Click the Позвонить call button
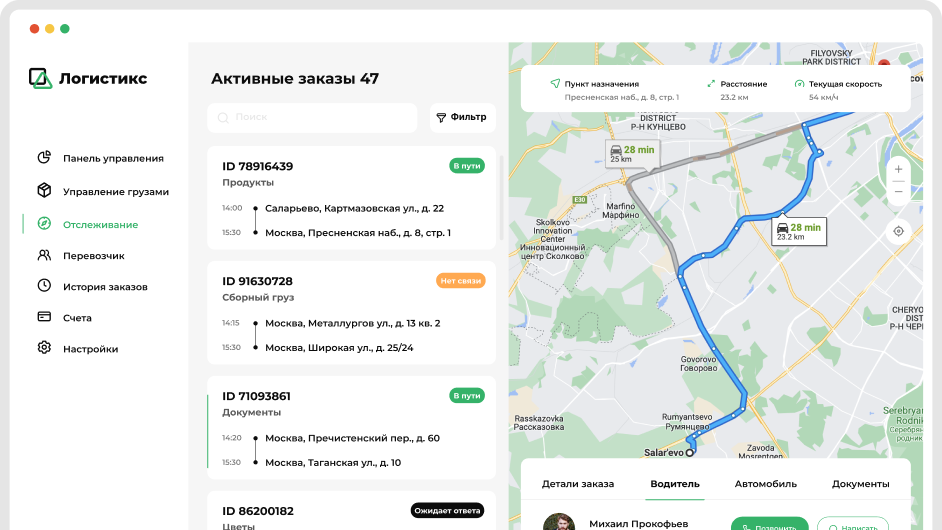 (x=770, y=523)
